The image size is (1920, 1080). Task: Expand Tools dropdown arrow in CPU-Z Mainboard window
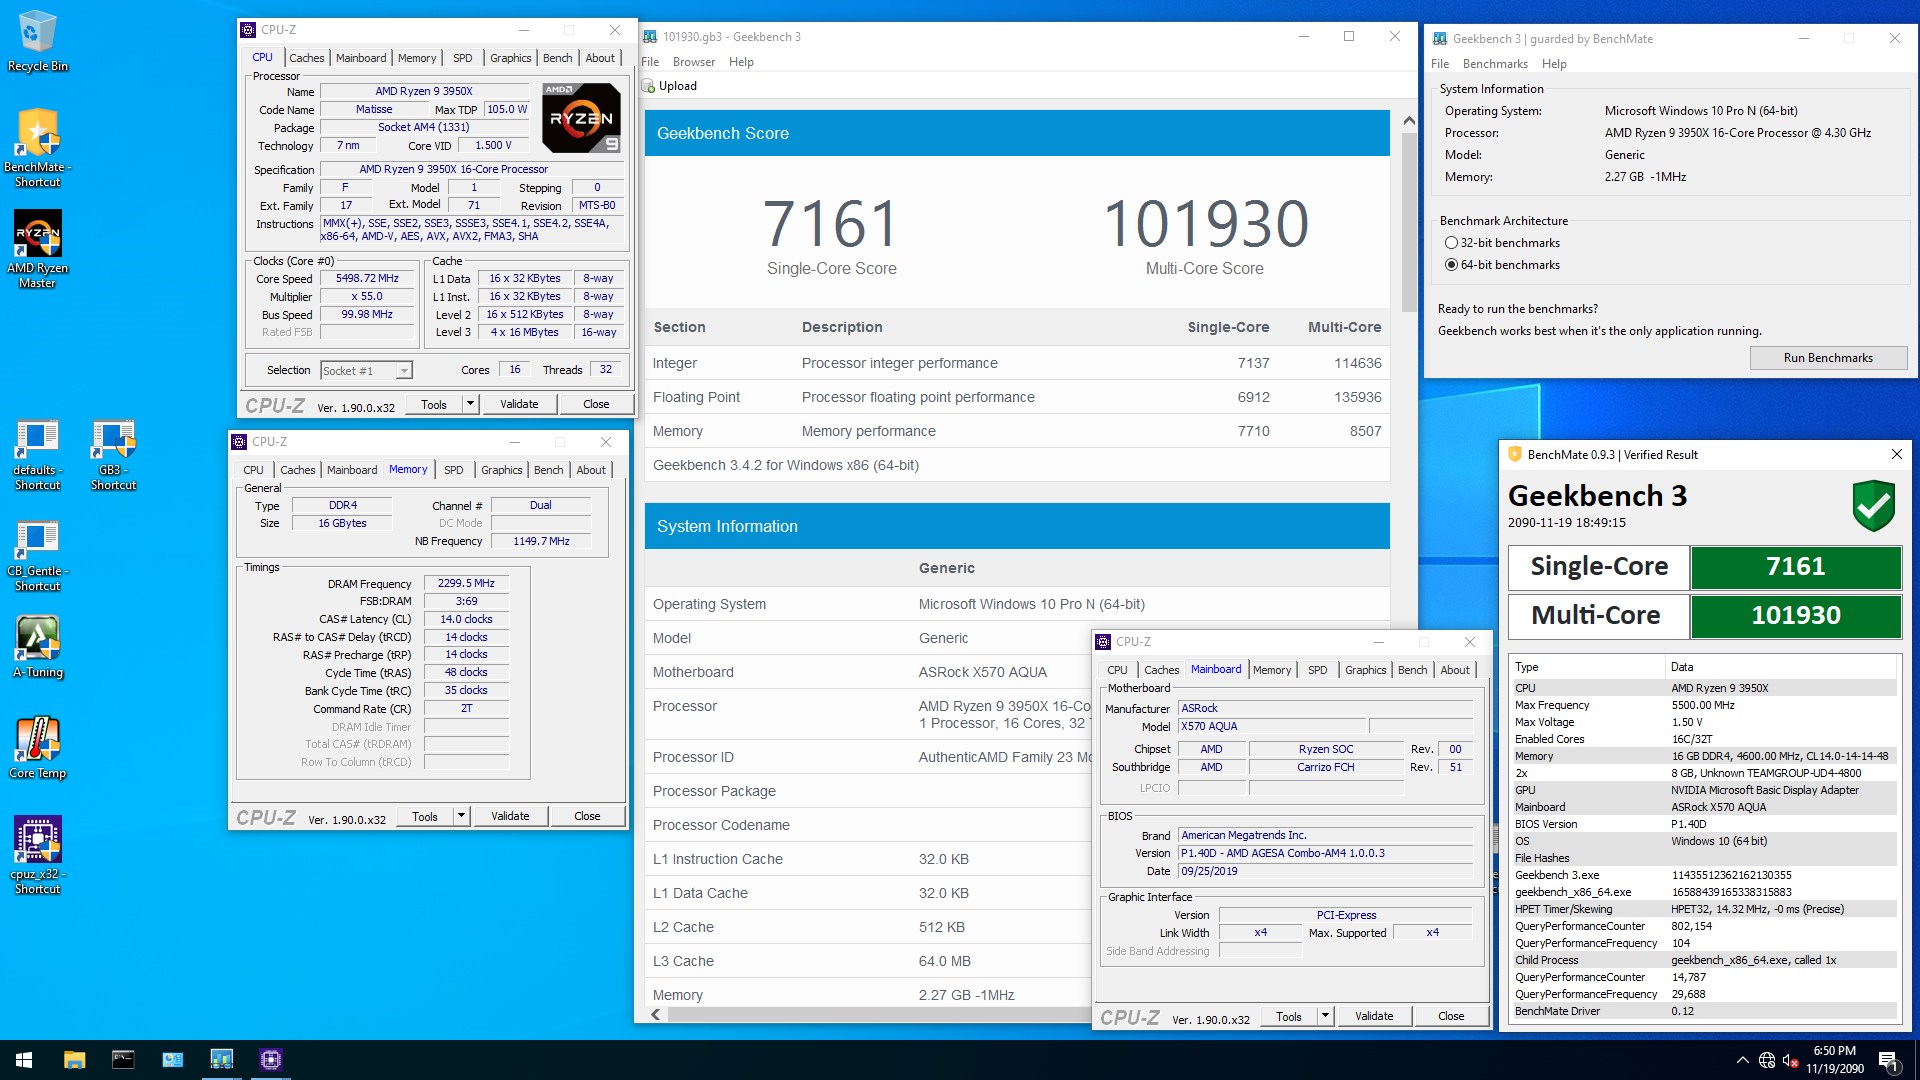coord(1325,1016)
